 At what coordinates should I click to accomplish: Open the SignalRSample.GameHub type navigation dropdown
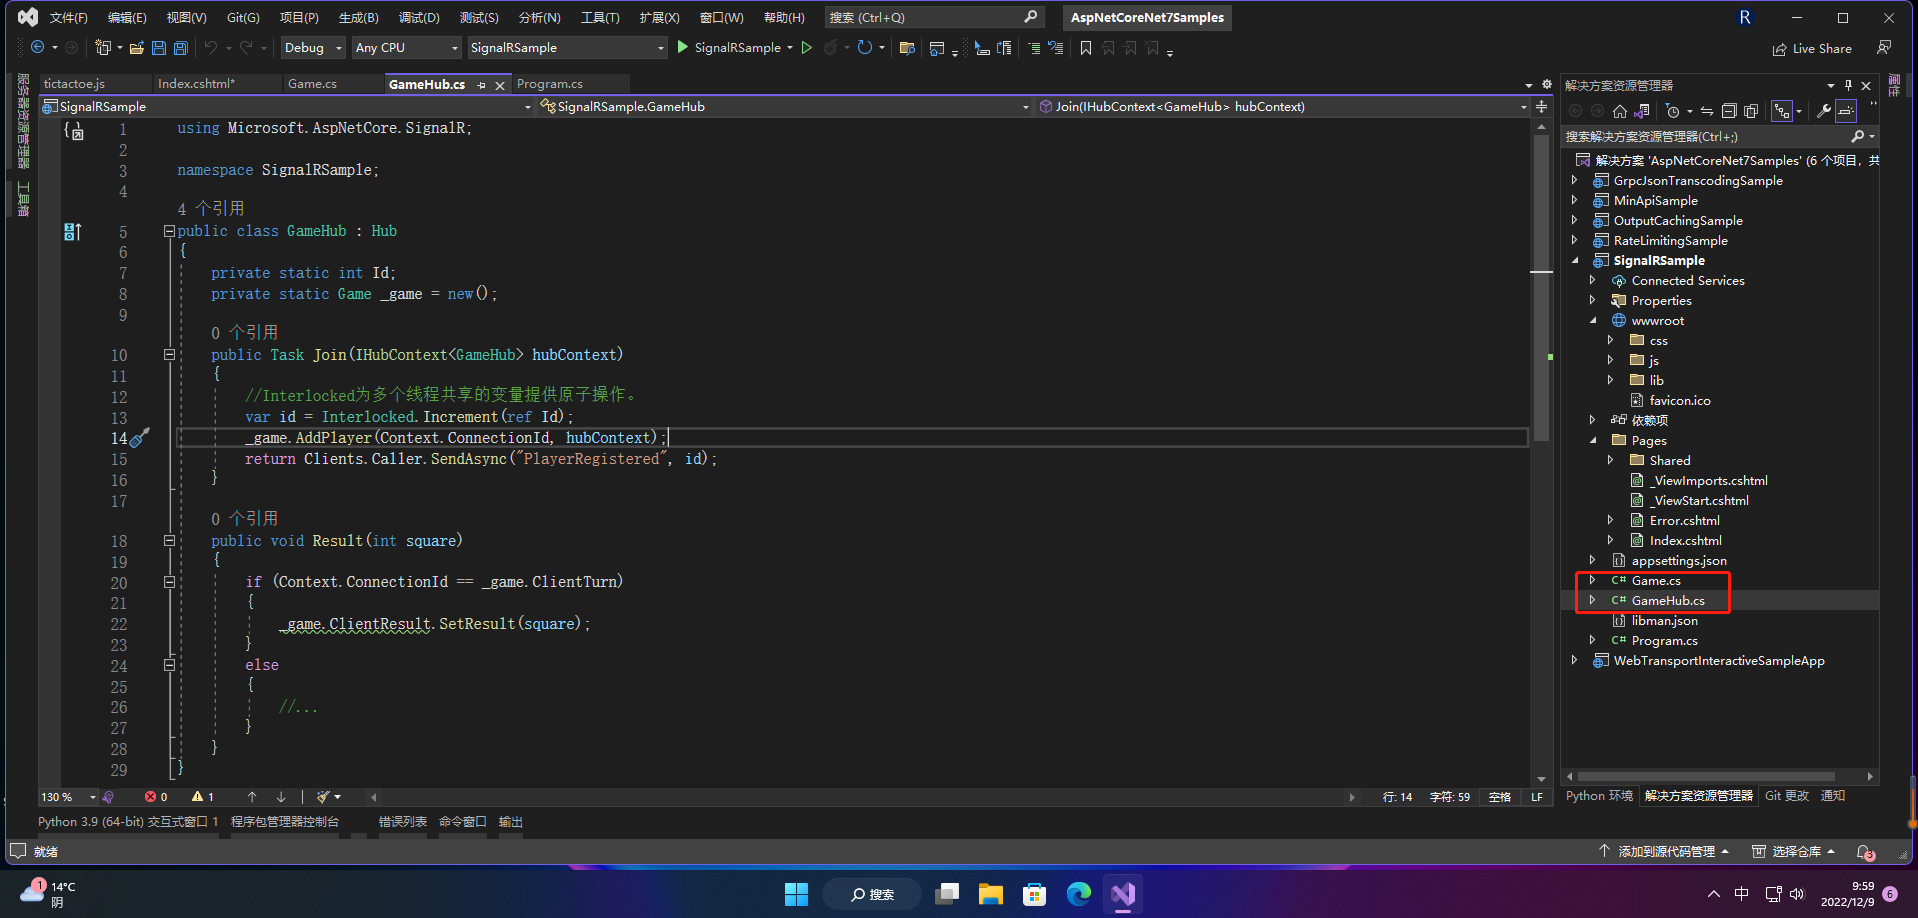(x=785, y=106)
